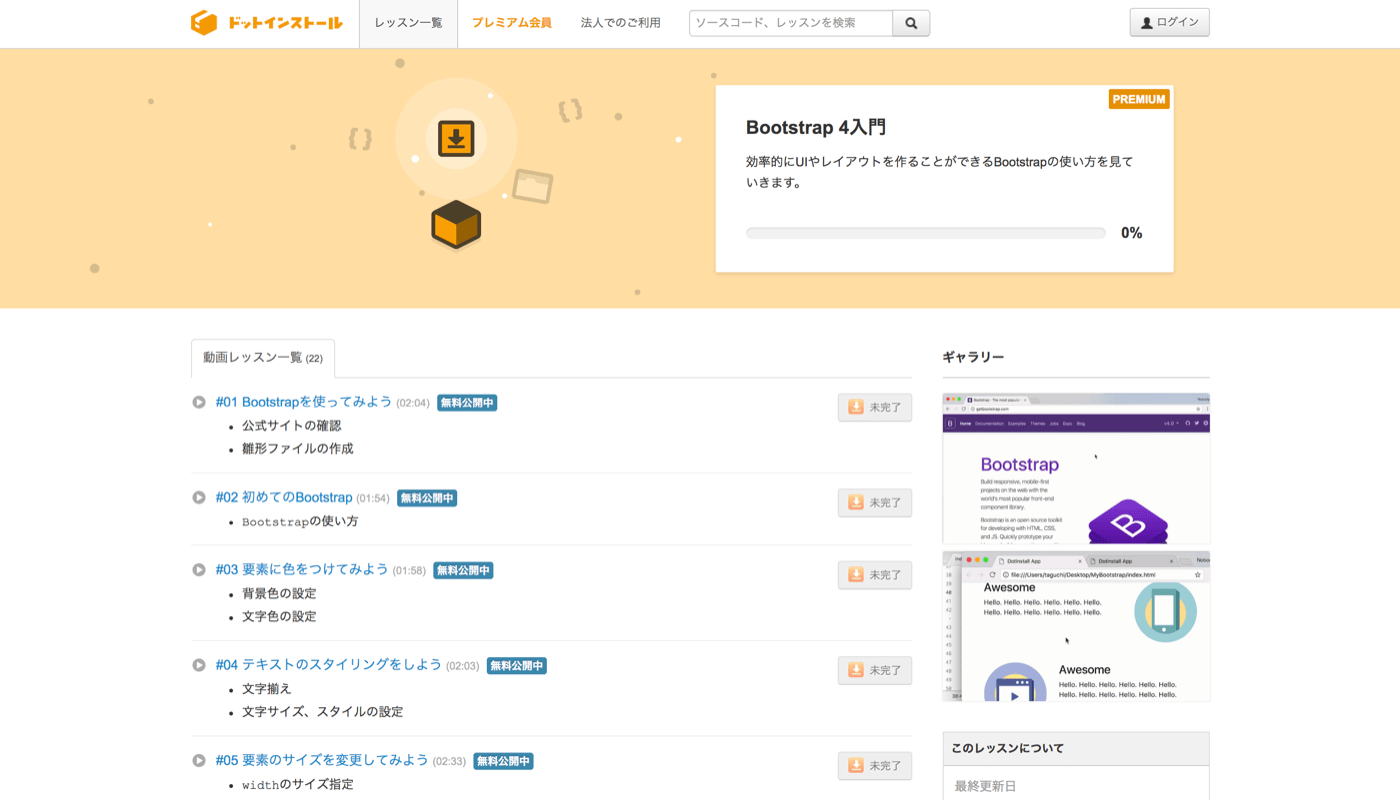Toggle the 未完了 button for lesson #01

tap(875, 407)
